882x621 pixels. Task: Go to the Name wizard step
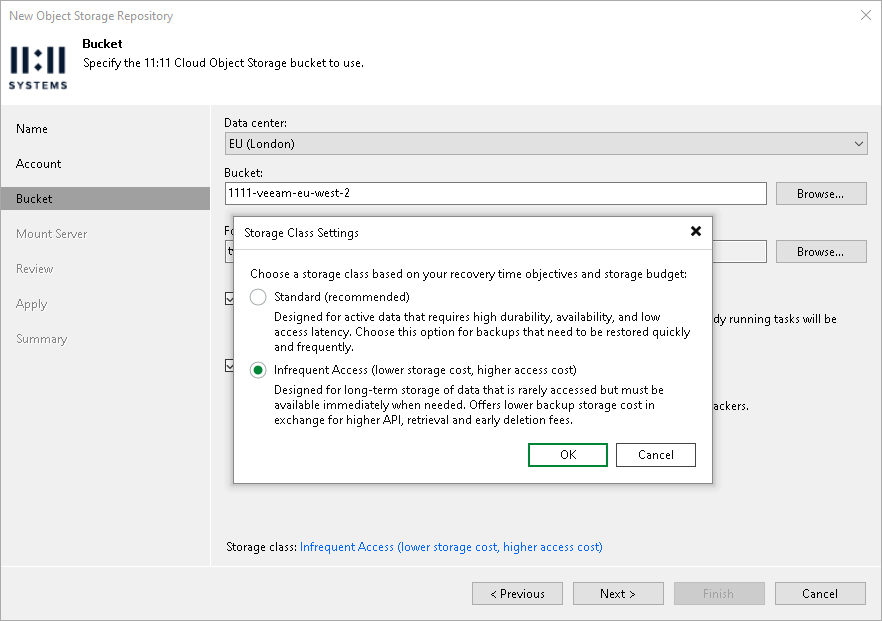tap(32, 129)
